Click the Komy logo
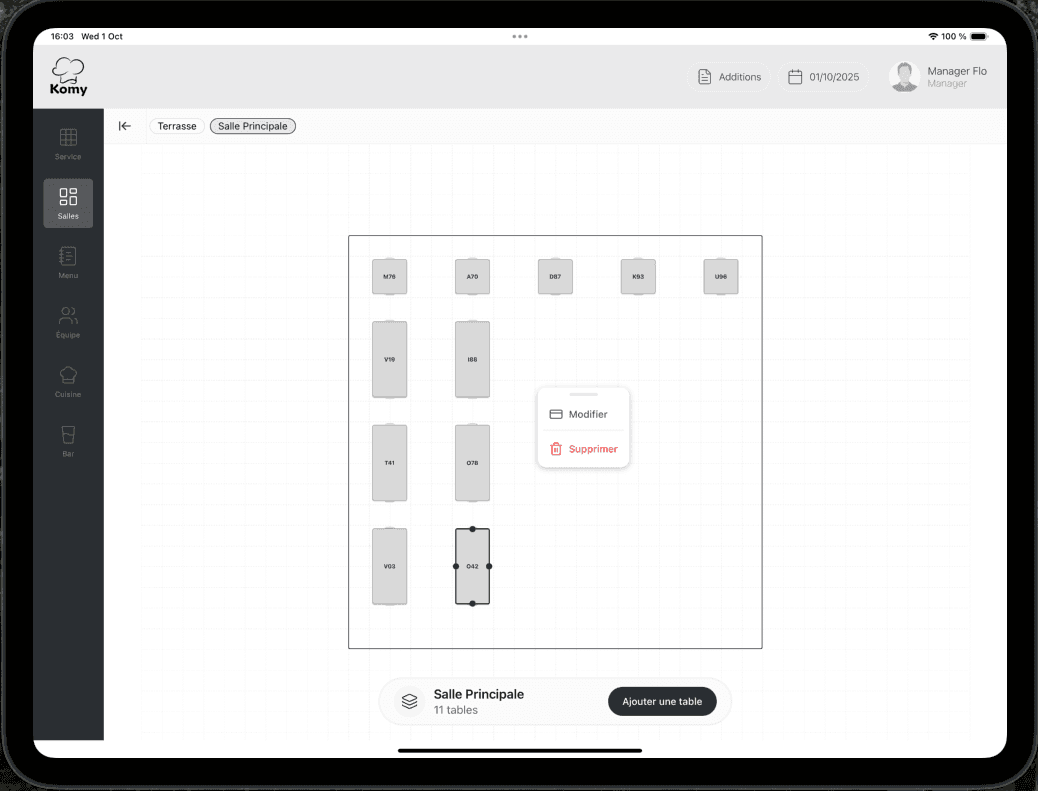This screenshot has height=791, width=1038. click(68, 77)
